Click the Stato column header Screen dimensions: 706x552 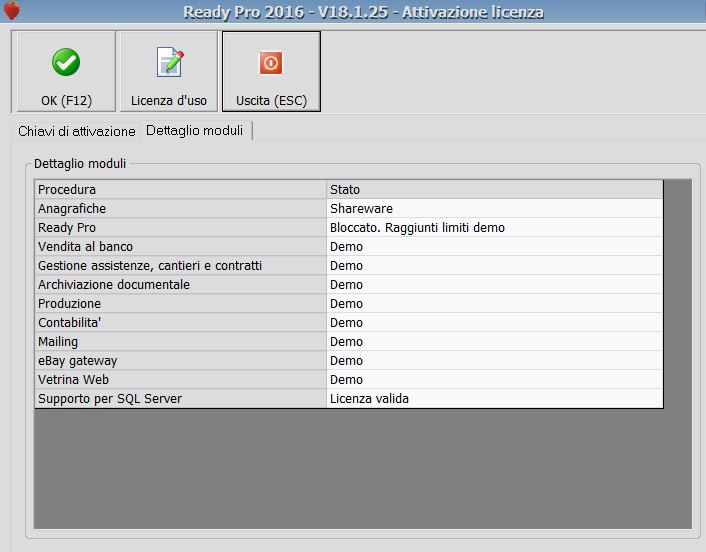coord(495,190)
